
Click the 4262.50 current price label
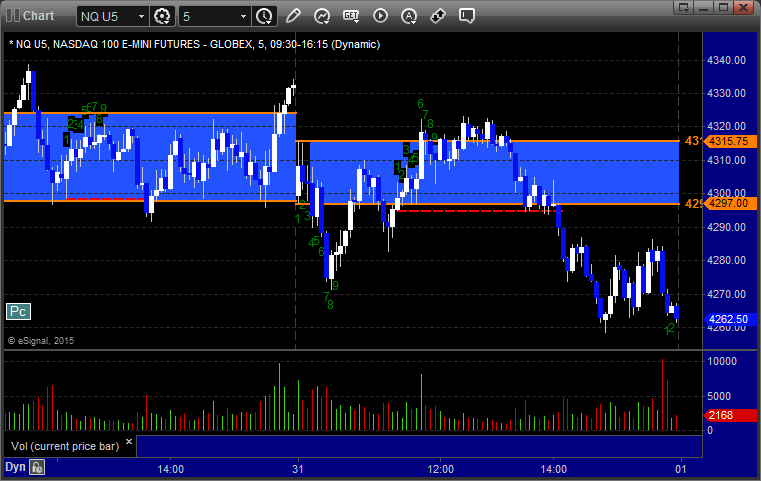(729, 319)
